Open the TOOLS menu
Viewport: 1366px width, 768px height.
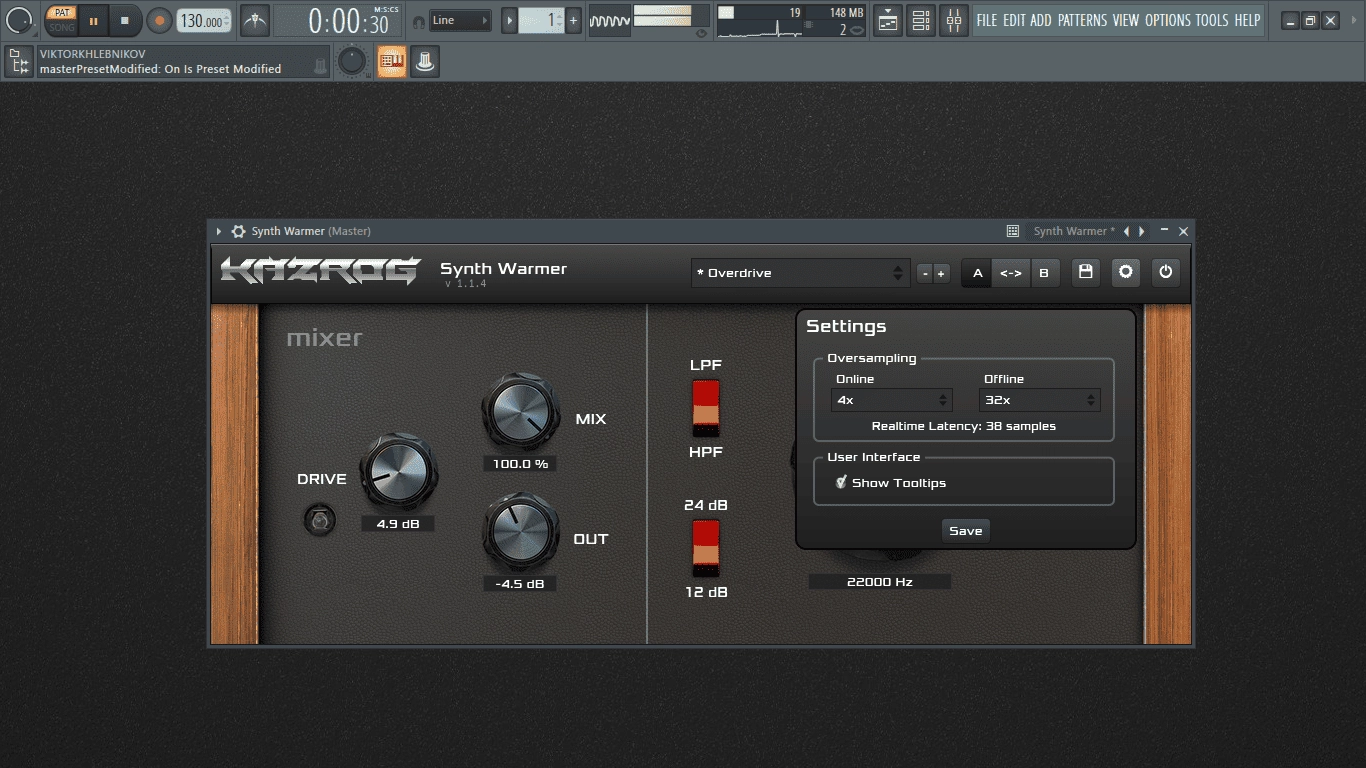1212,20
